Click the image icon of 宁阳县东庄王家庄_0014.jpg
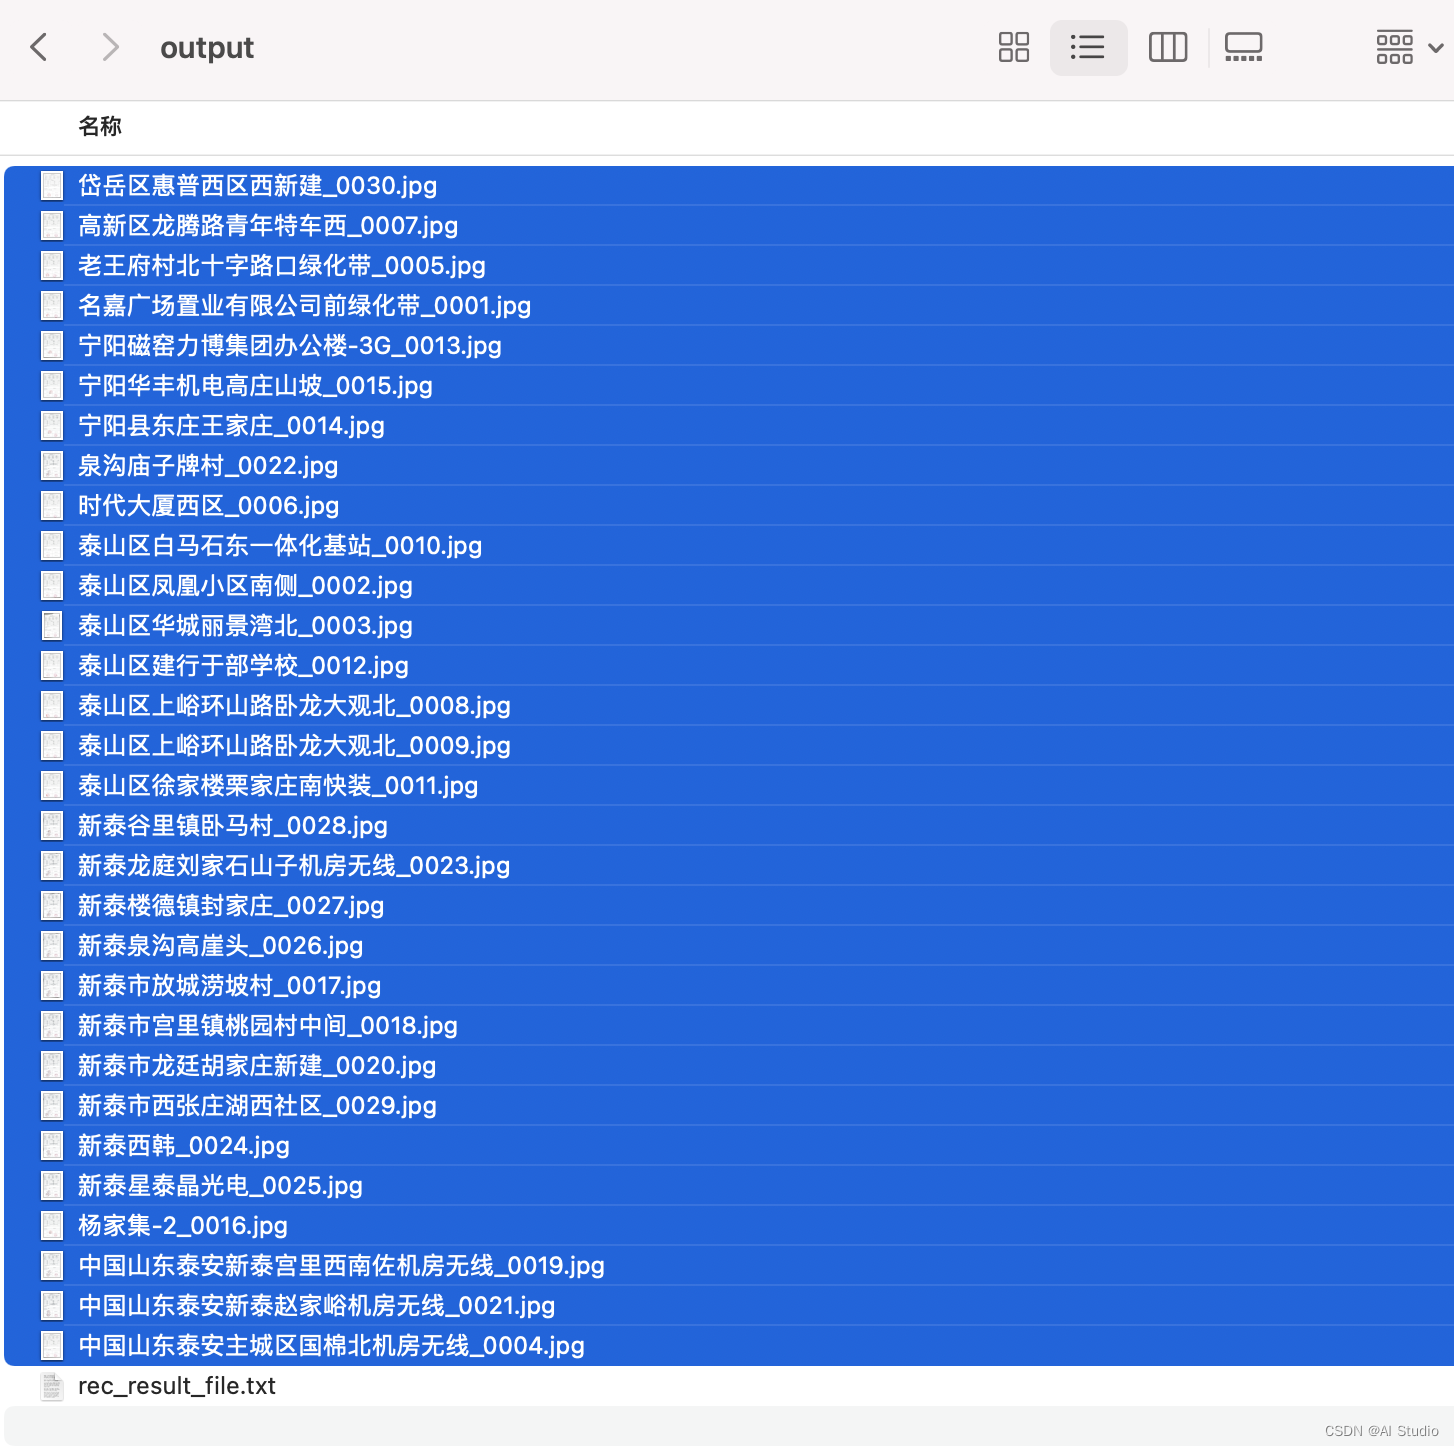 [52, 425]
